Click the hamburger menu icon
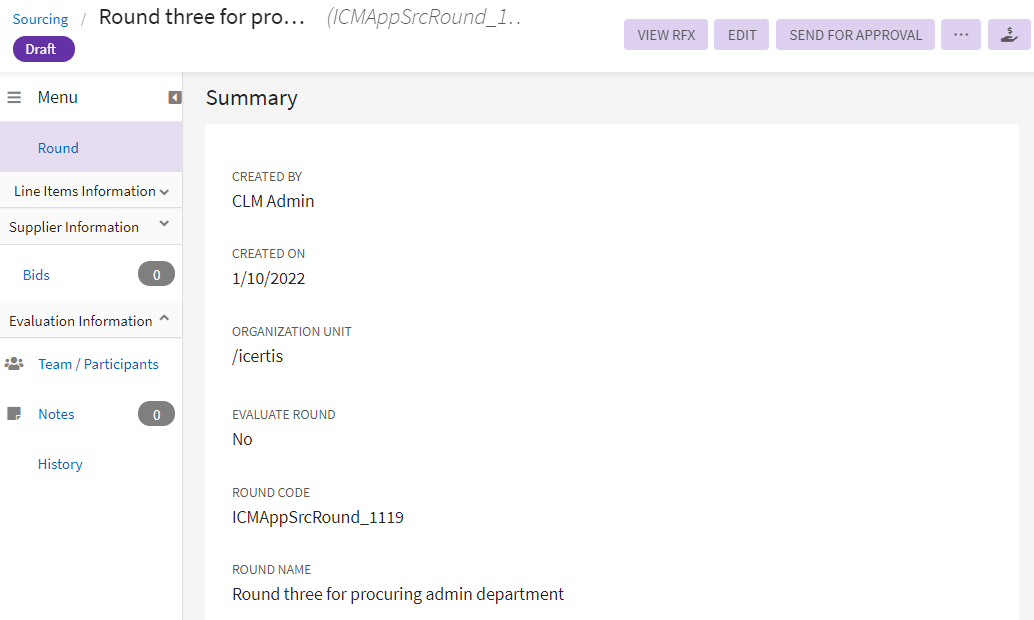Image resolution: width=1034 pixels, height=620 pixels. 14,97
